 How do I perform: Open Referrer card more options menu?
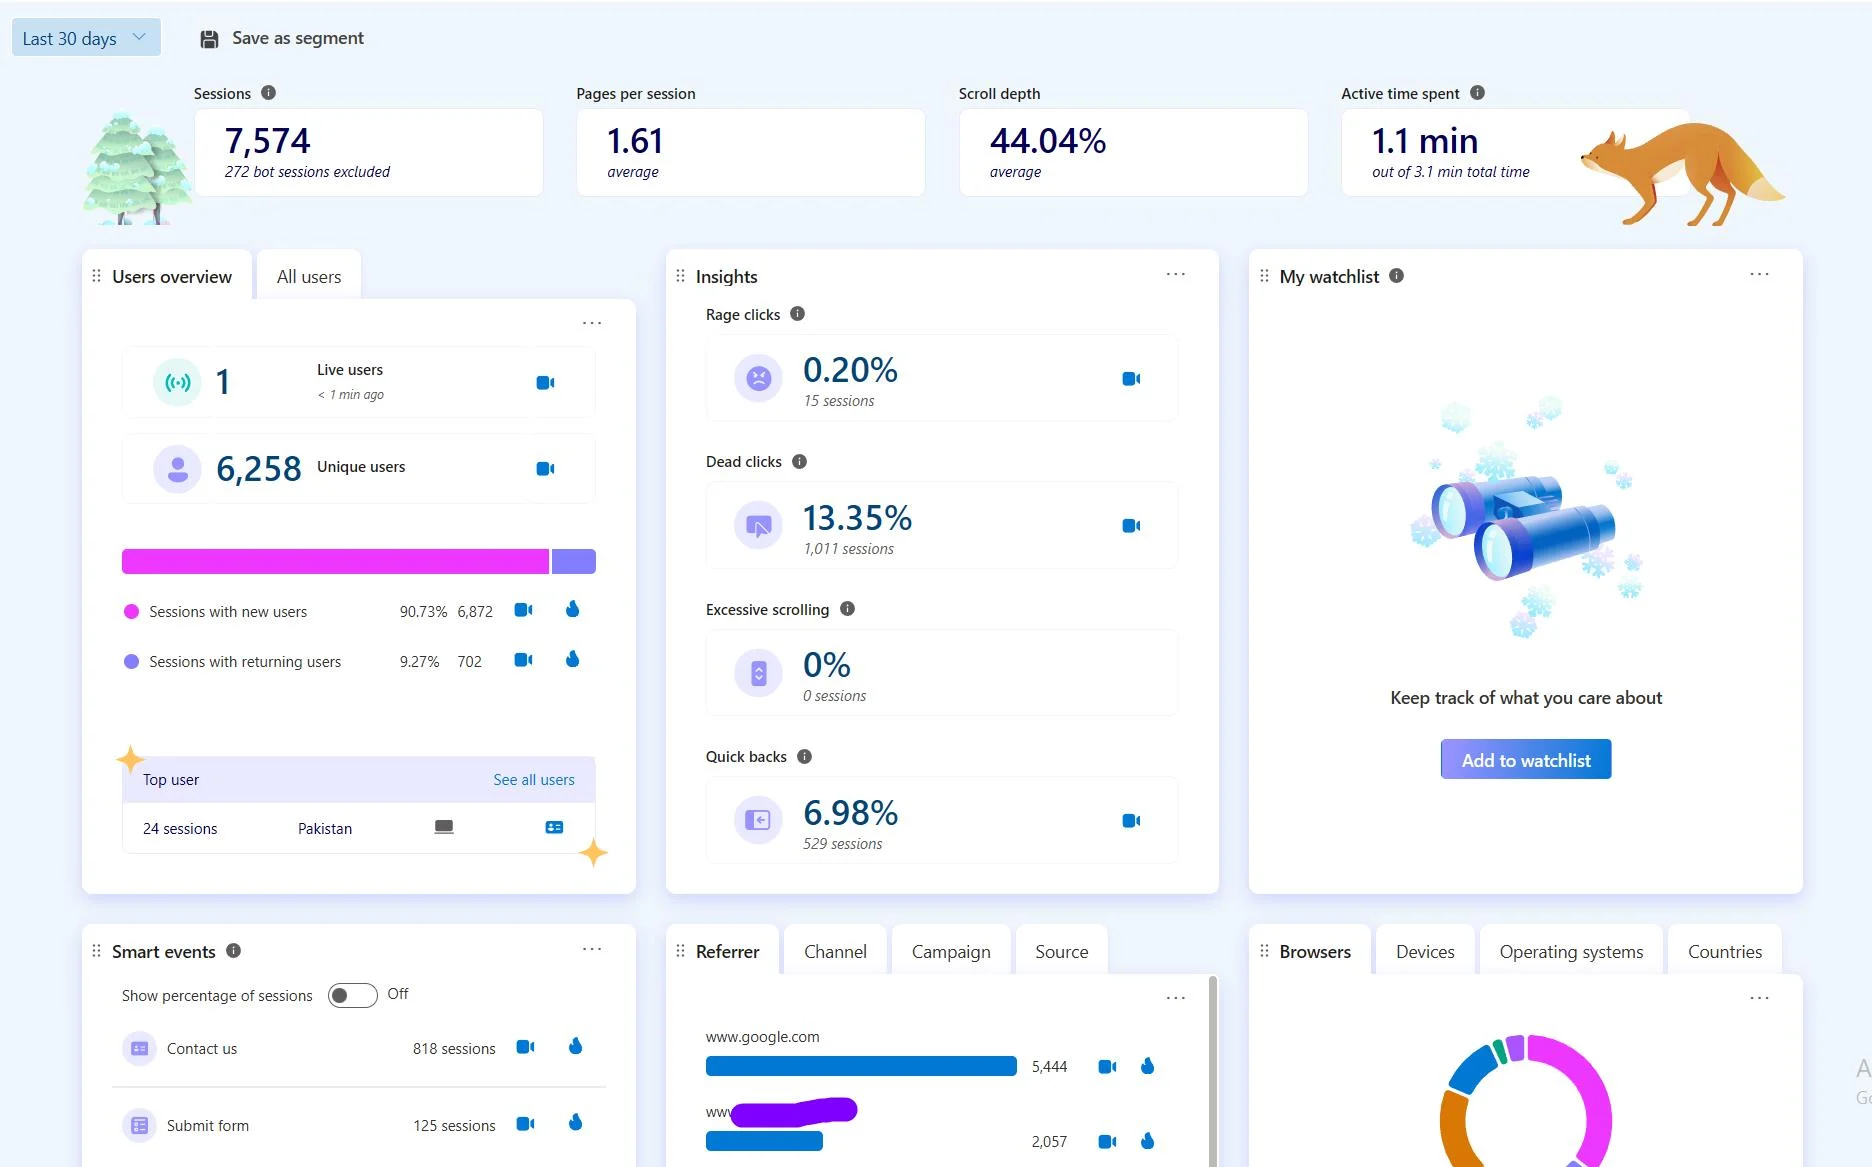(1176, 998)
